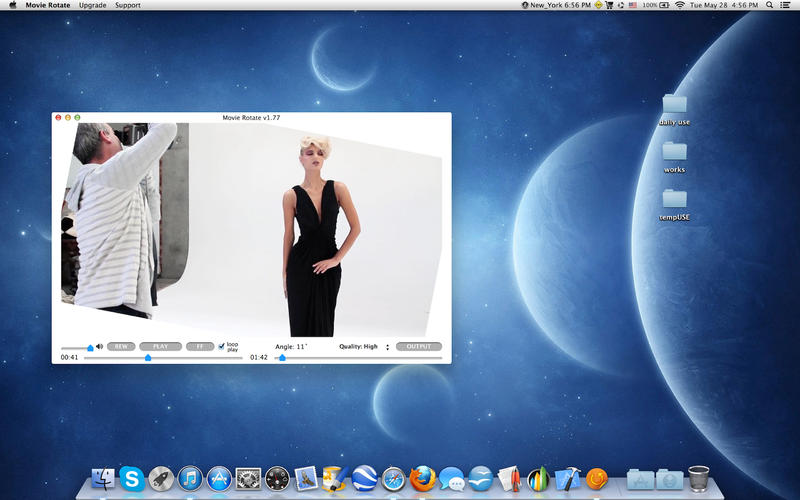The image size is (800, 500).
Task: Click the Movie Rotate v1.77 title bar
Action: coord(251,117)
